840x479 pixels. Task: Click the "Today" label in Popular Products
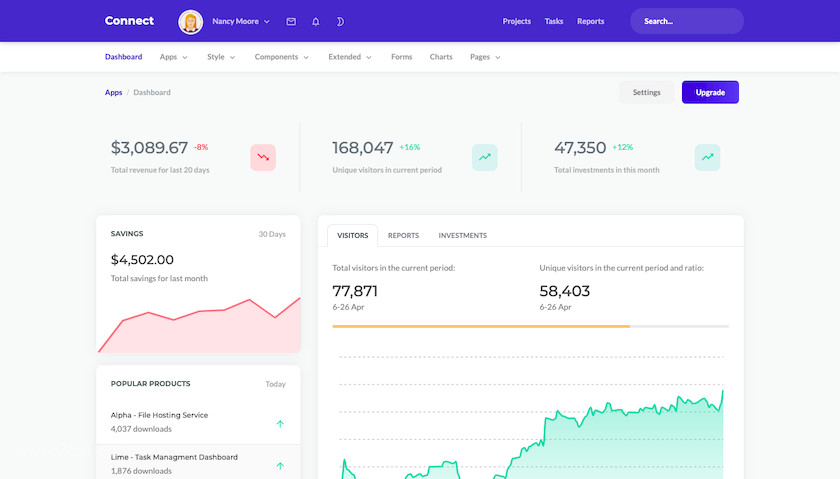(x=275, y=384)
